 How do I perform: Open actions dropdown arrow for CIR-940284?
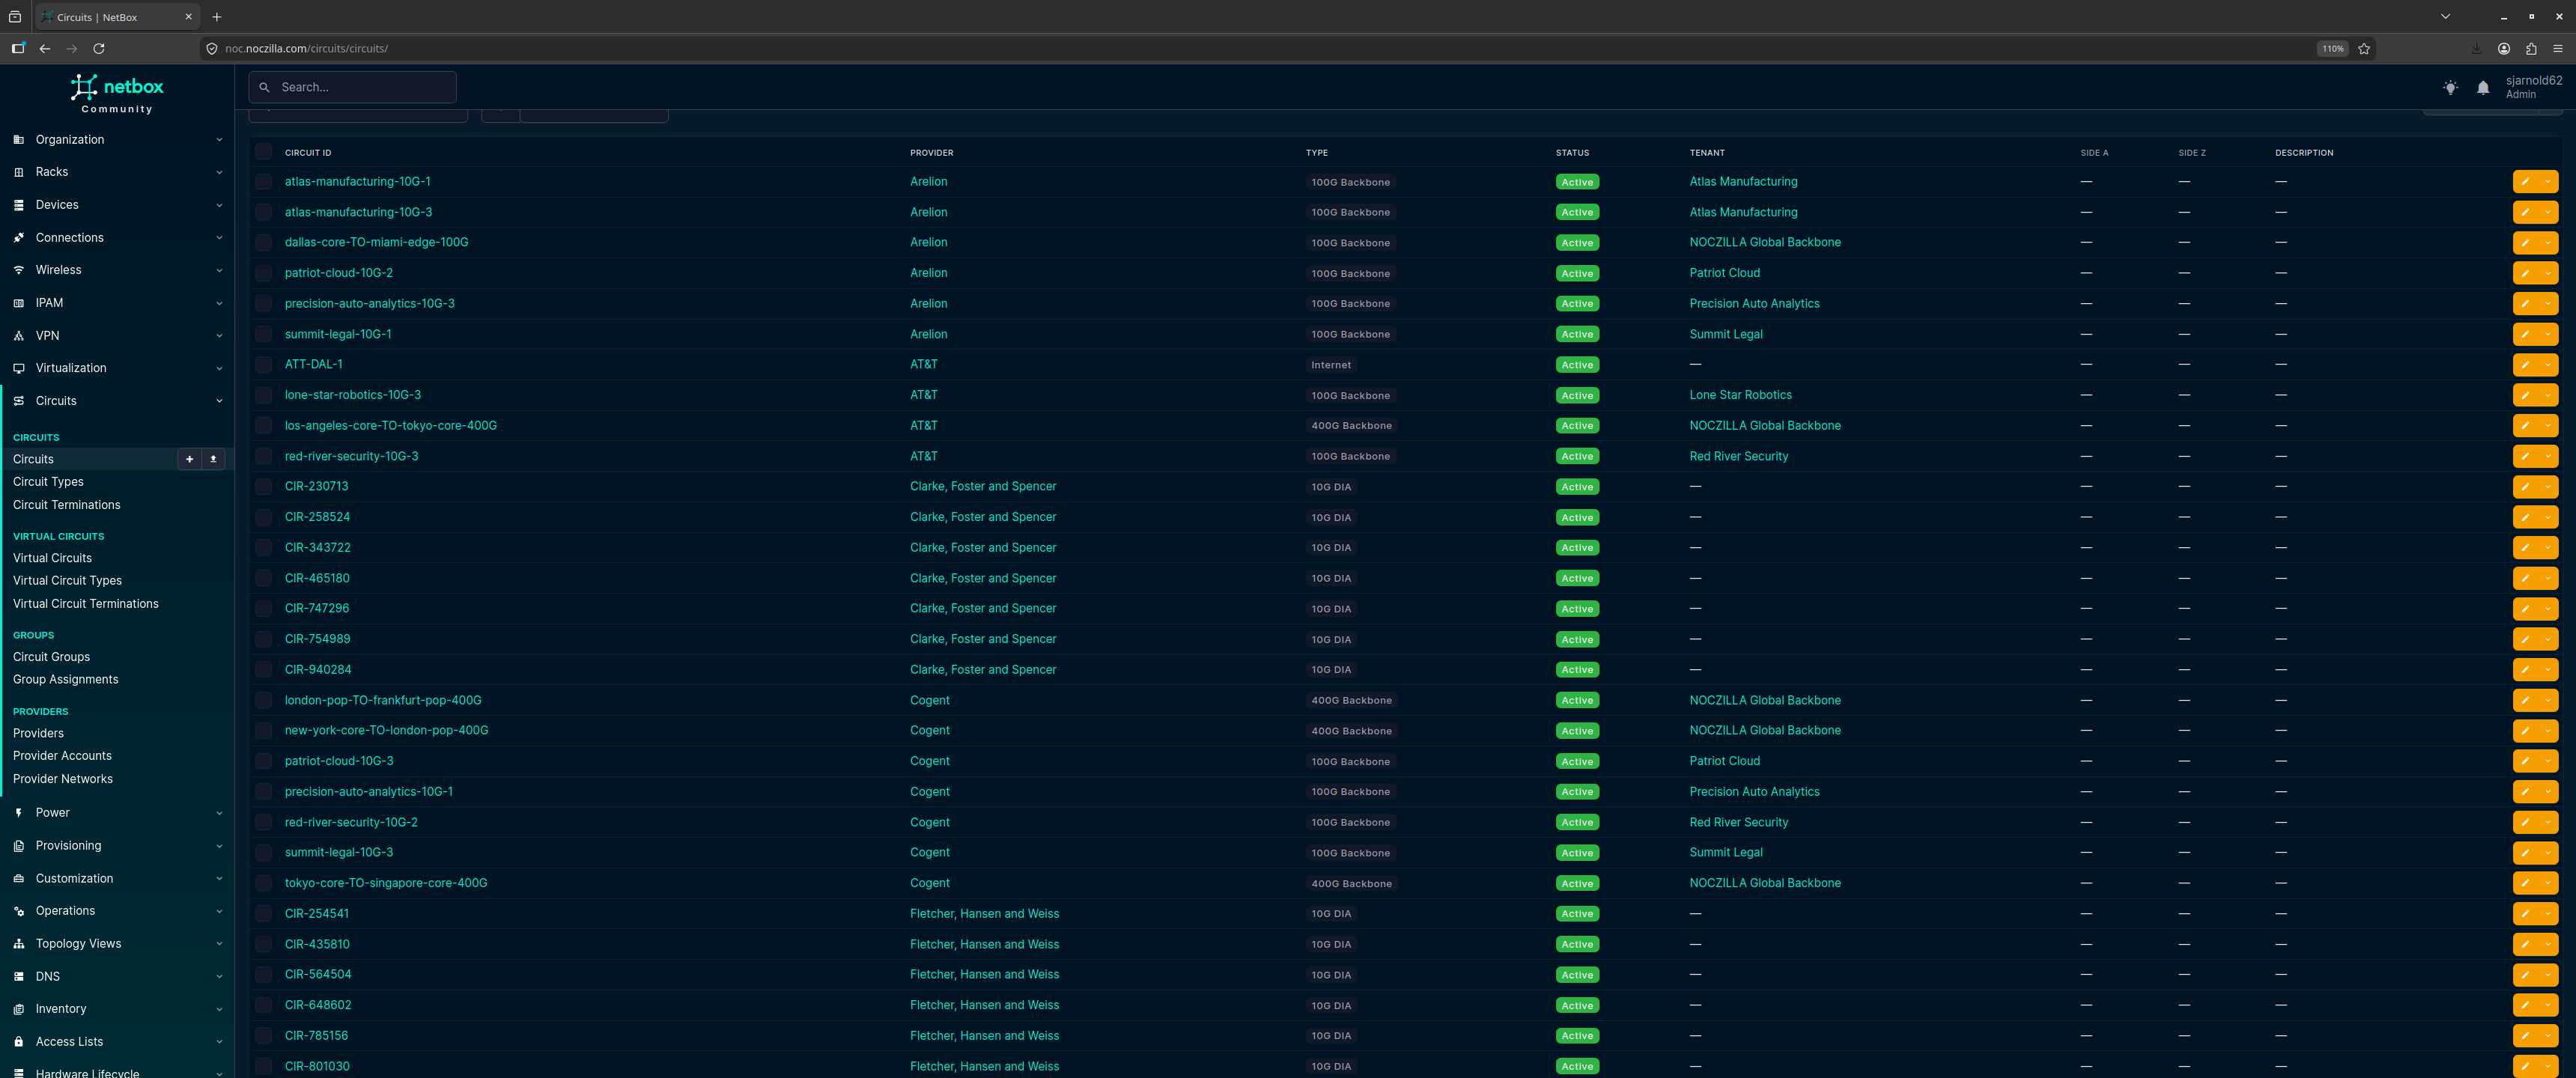(2547, 670)
